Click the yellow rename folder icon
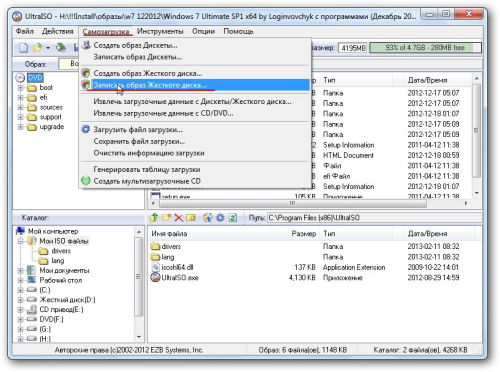The height and width of the screenshot is (372, 500). 191,218
